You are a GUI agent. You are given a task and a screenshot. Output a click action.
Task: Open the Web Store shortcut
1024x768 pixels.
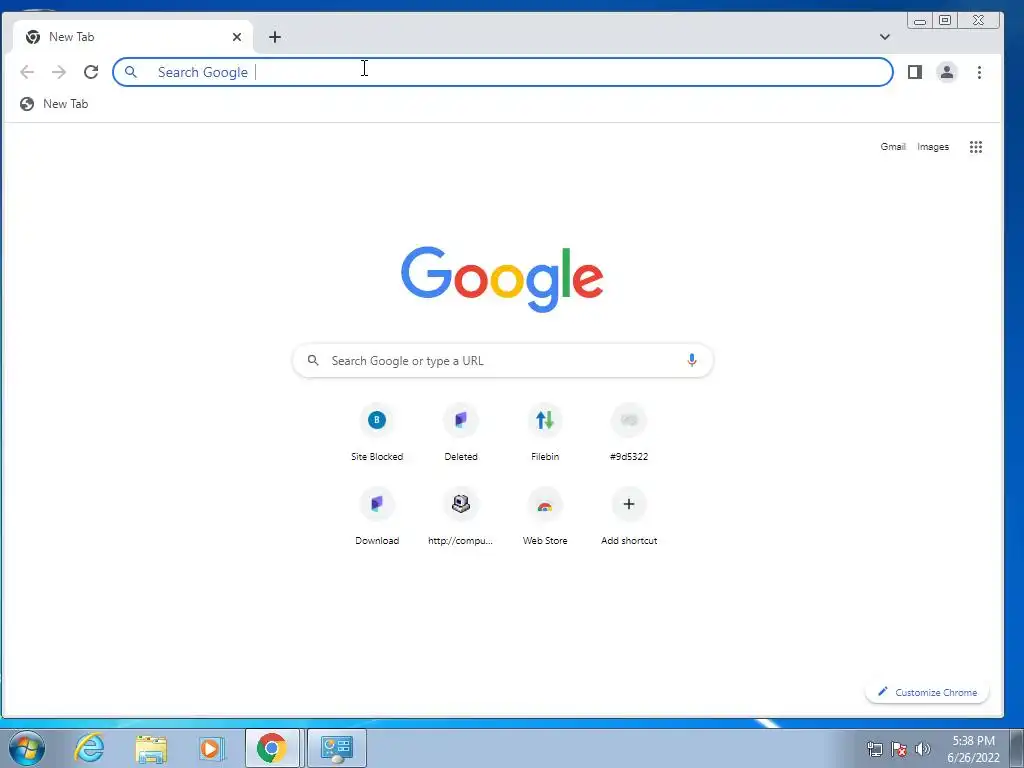tap(545, 517)
